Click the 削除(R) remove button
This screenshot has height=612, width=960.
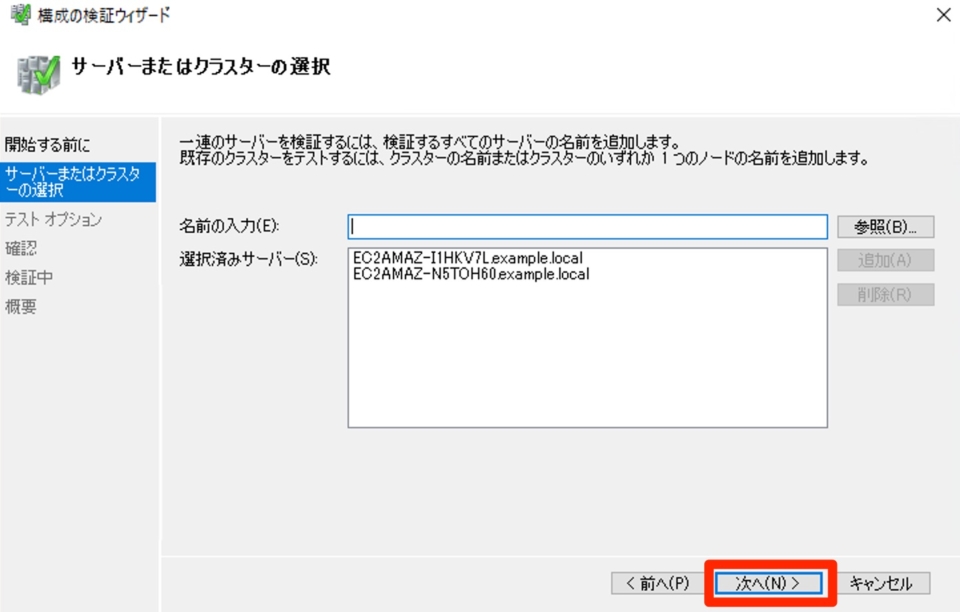[885, 295]
